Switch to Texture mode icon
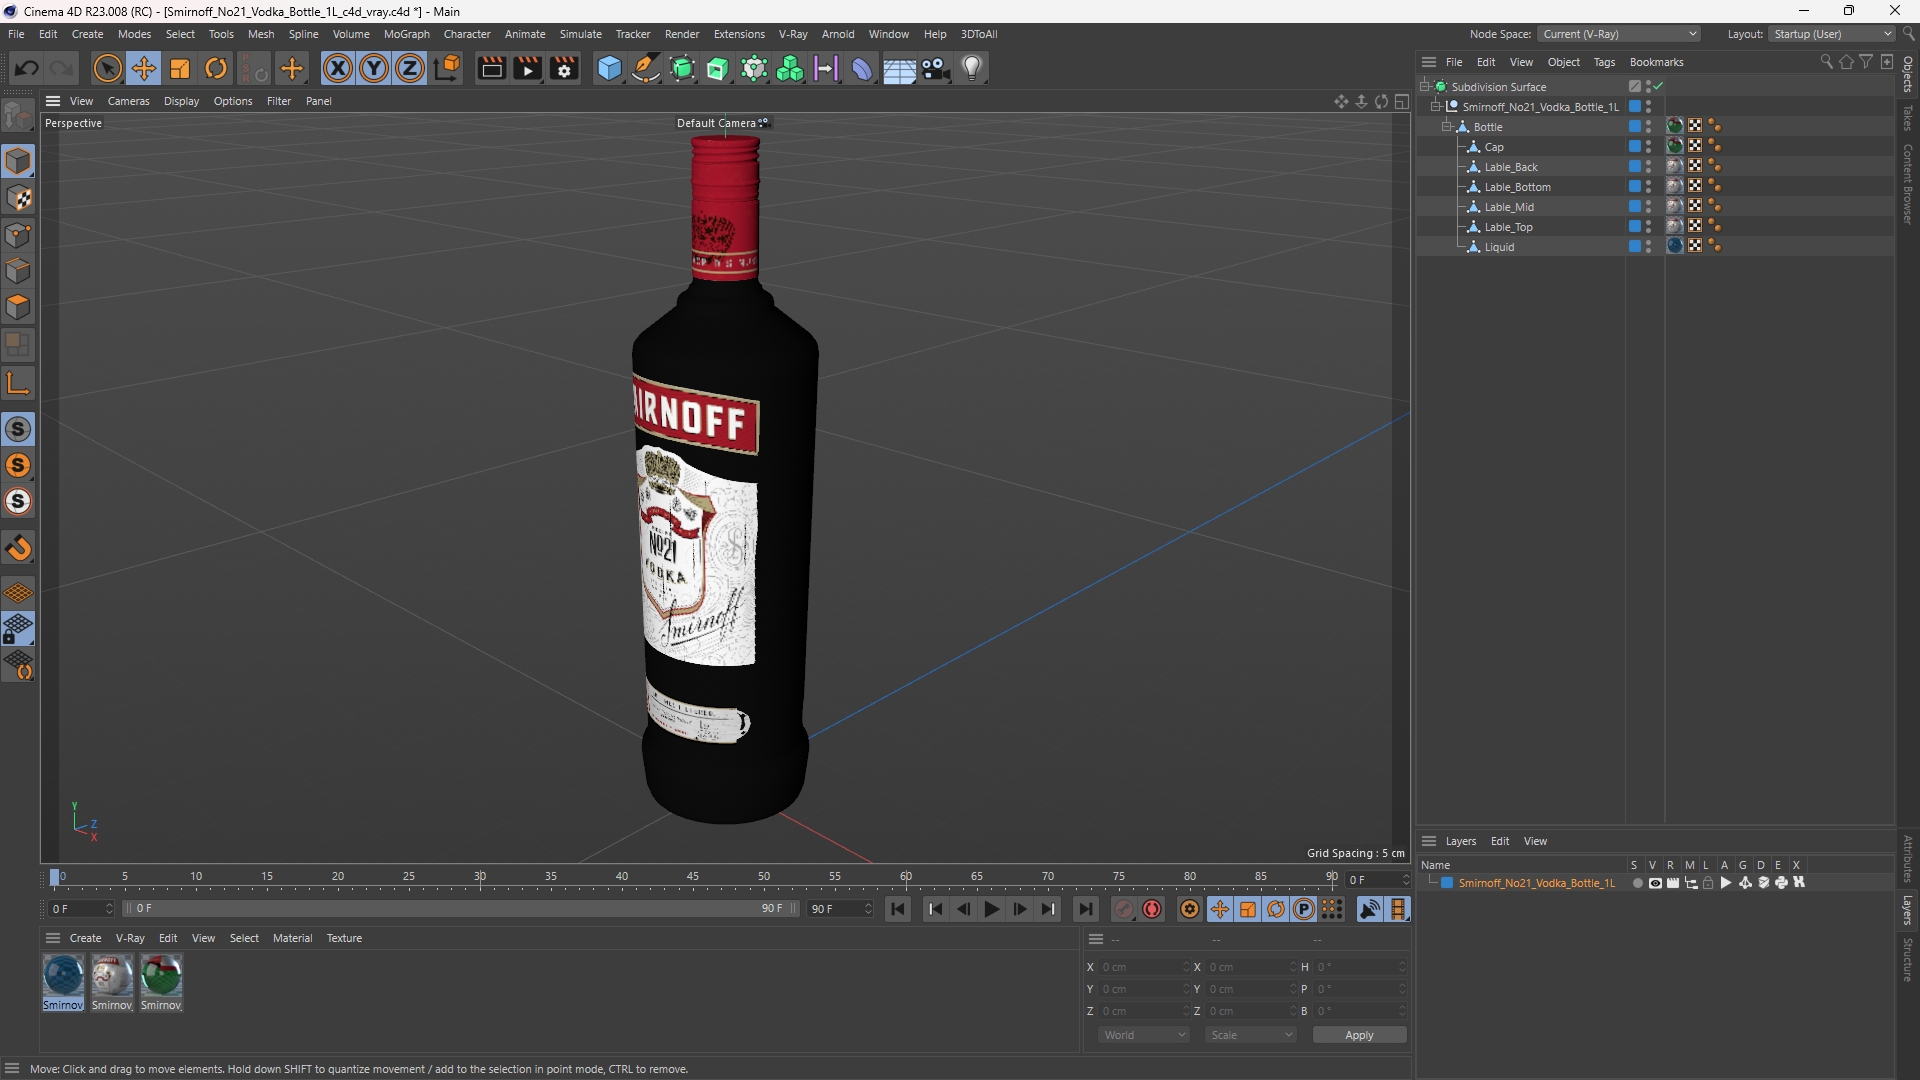The height and width of the screenshot is (1080, 1920). [18, 198]
